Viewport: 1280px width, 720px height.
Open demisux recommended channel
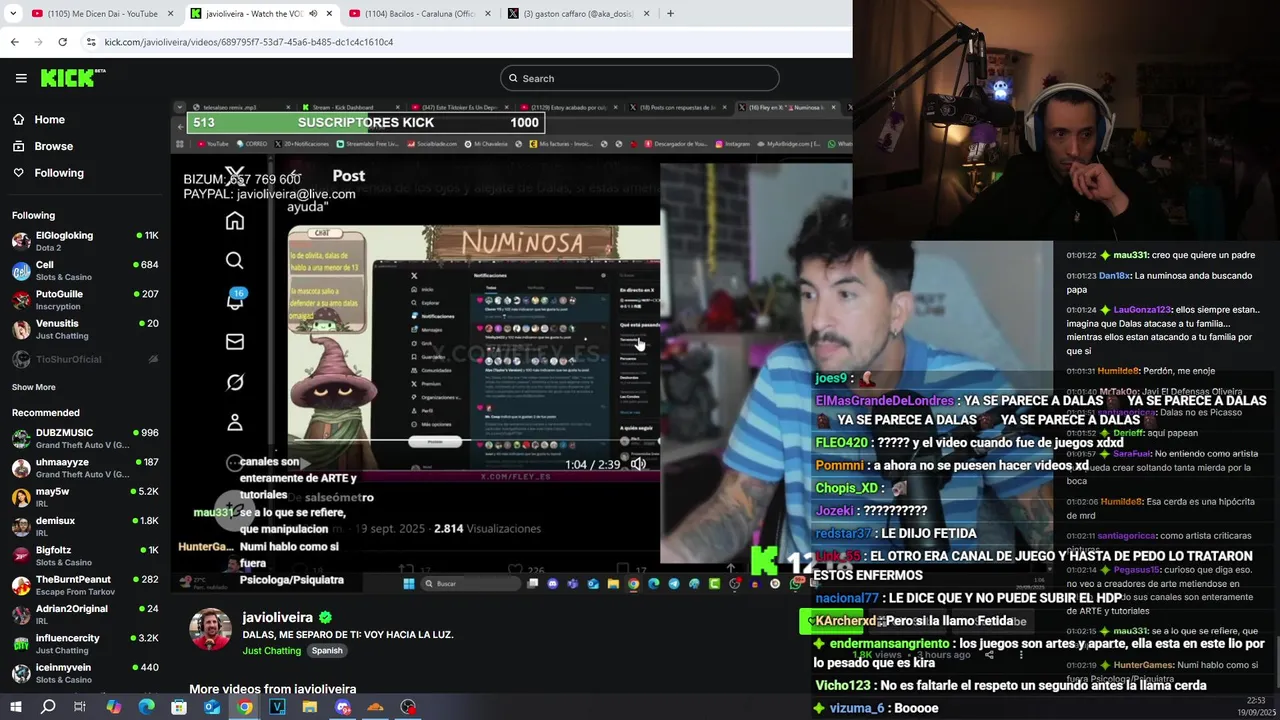[x=85, y=526]
